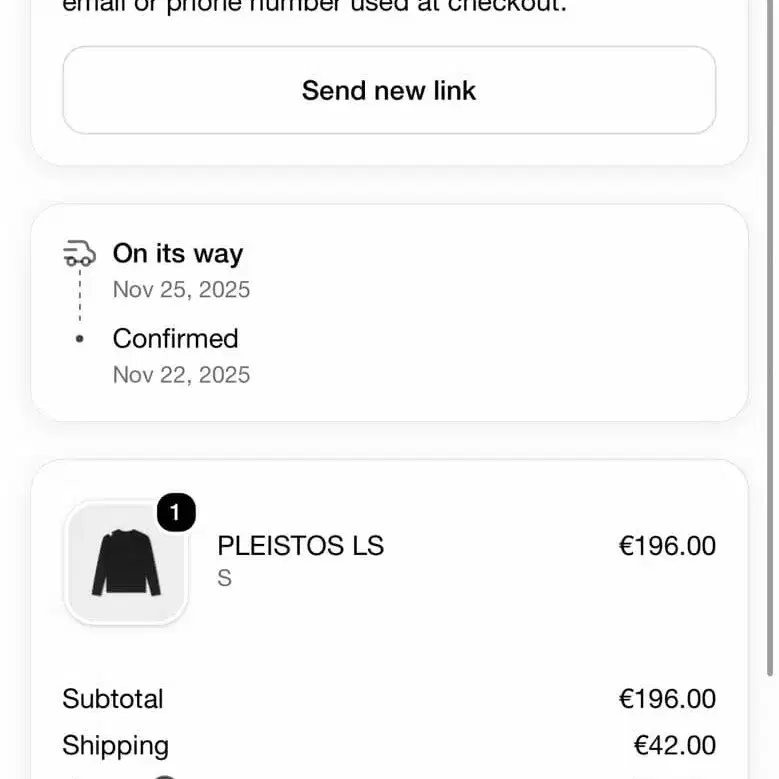779x779 pixels.
Task: Select the size S label under product
Action: click(x=224, y=578)
